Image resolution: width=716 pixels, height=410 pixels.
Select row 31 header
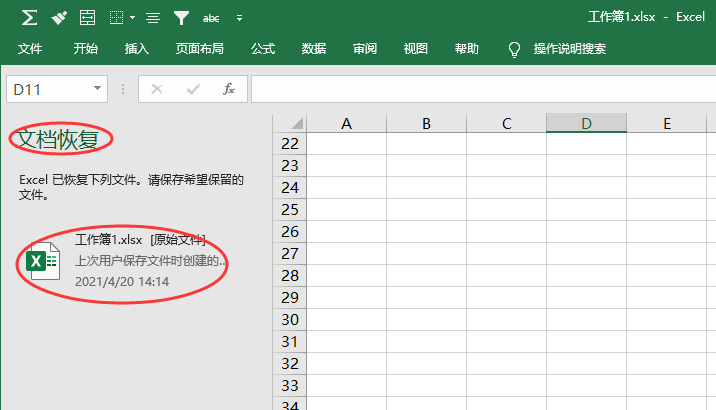[x=290, y=341]
